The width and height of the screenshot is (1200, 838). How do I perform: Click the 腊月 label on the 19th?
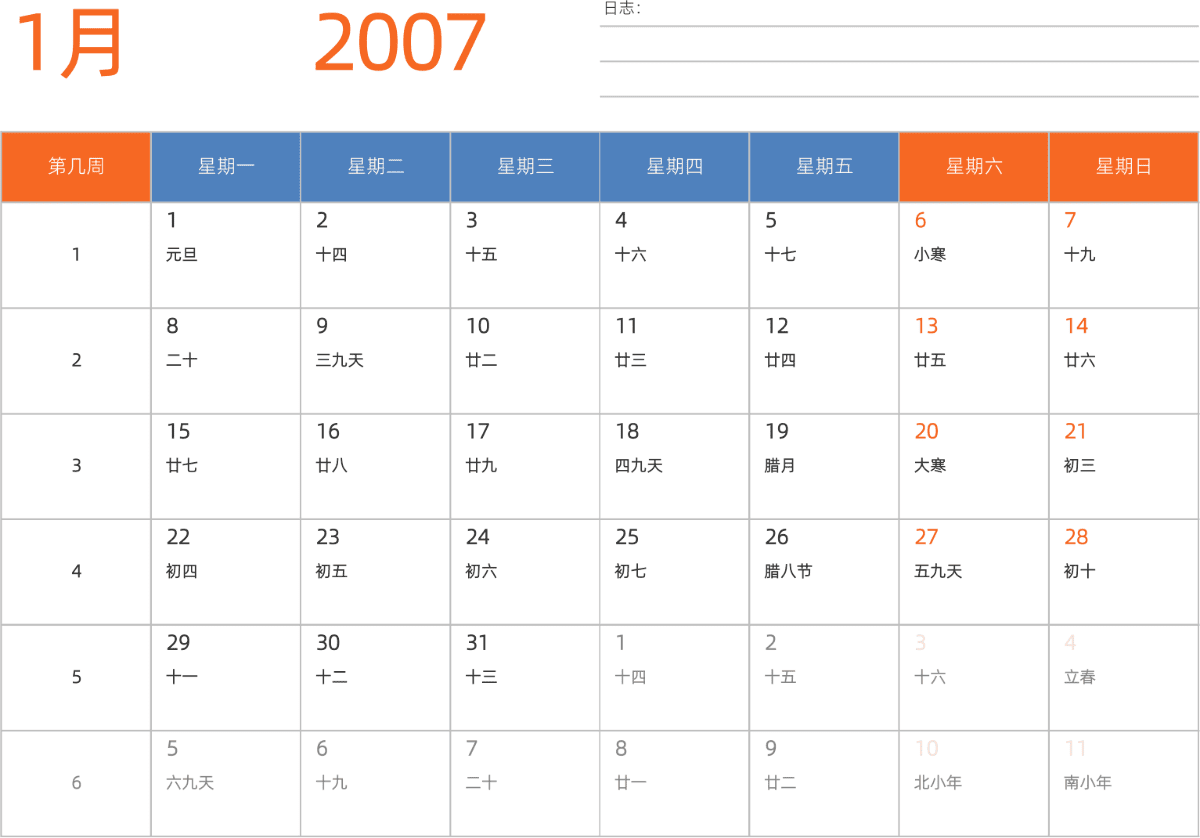pyautogui.click(x=780, y=466)
